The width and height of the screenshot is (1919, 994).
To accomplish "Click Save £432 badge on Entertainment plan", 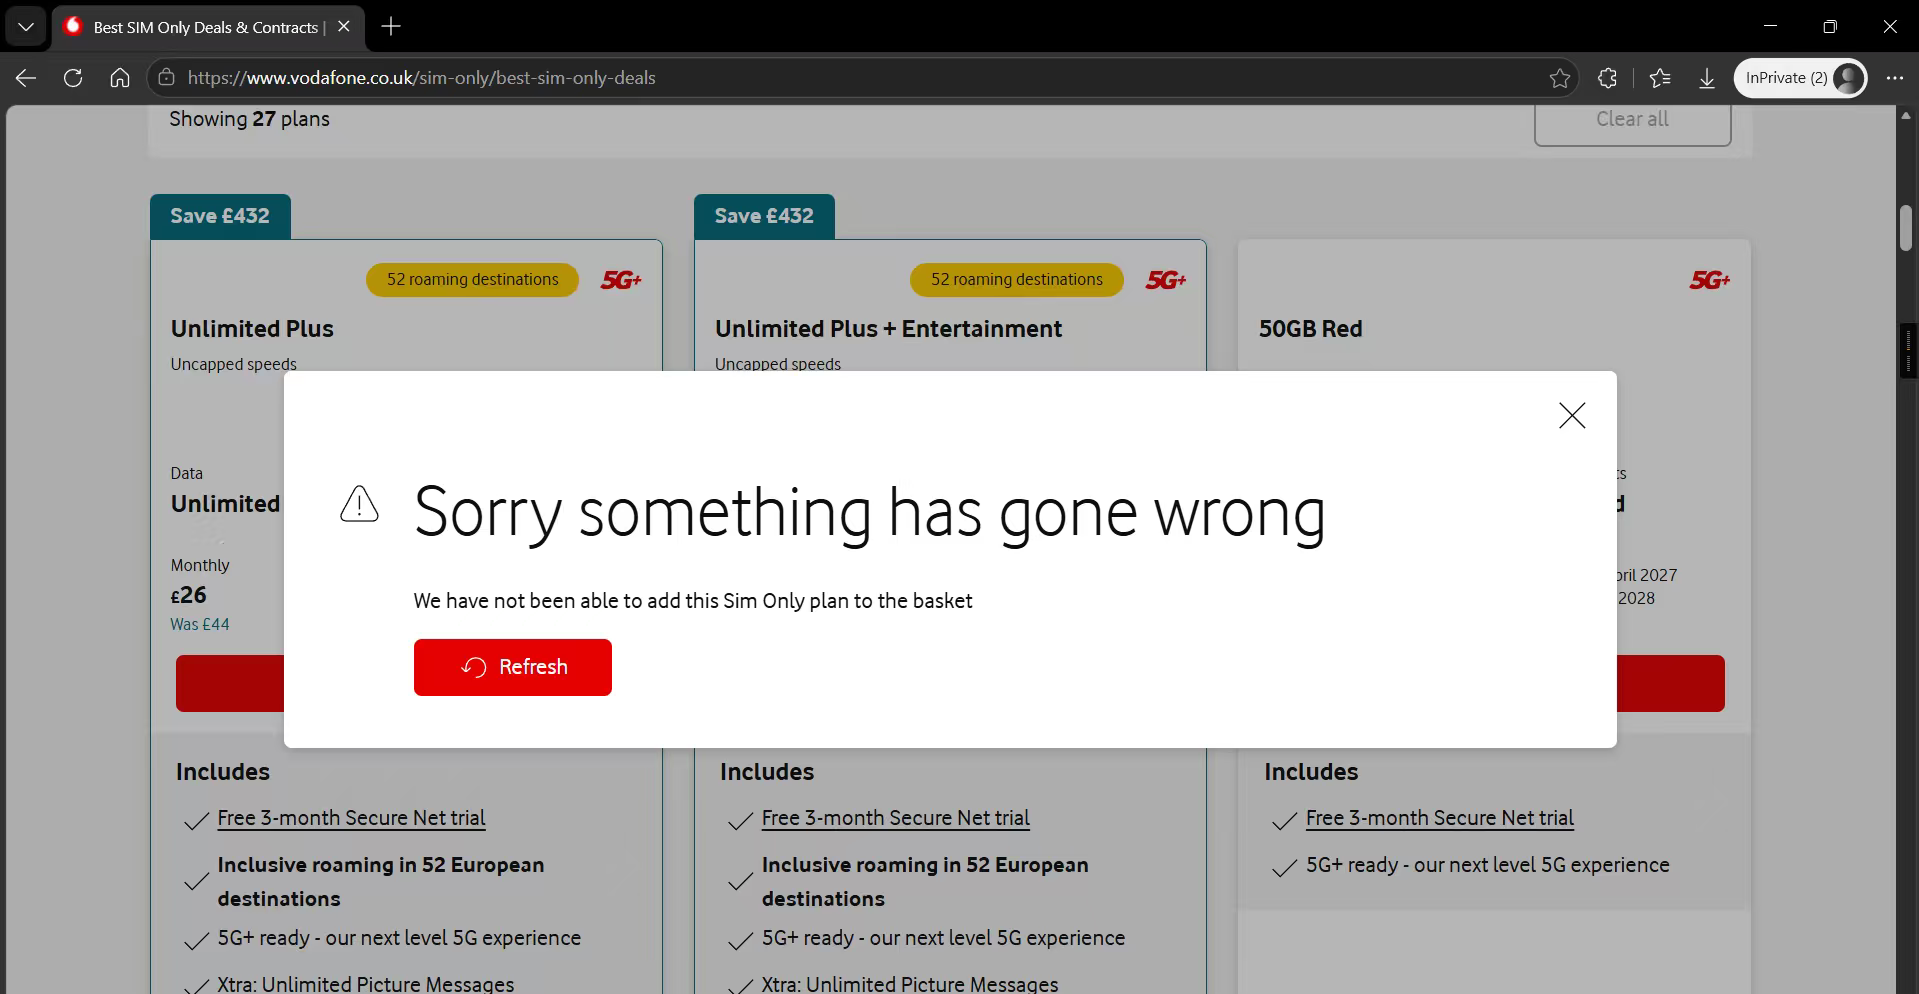I will 764,216.
